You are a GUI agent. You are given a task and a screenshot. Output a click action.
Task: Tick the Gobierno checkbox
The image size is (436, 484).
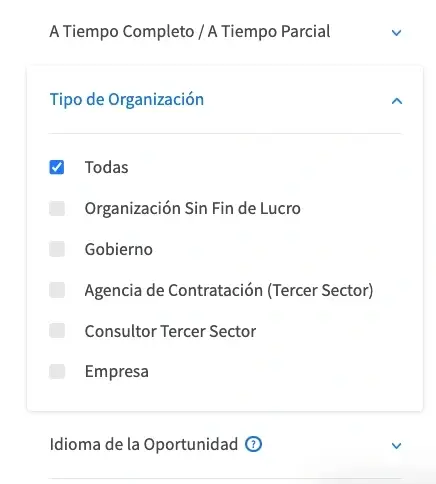57,249
